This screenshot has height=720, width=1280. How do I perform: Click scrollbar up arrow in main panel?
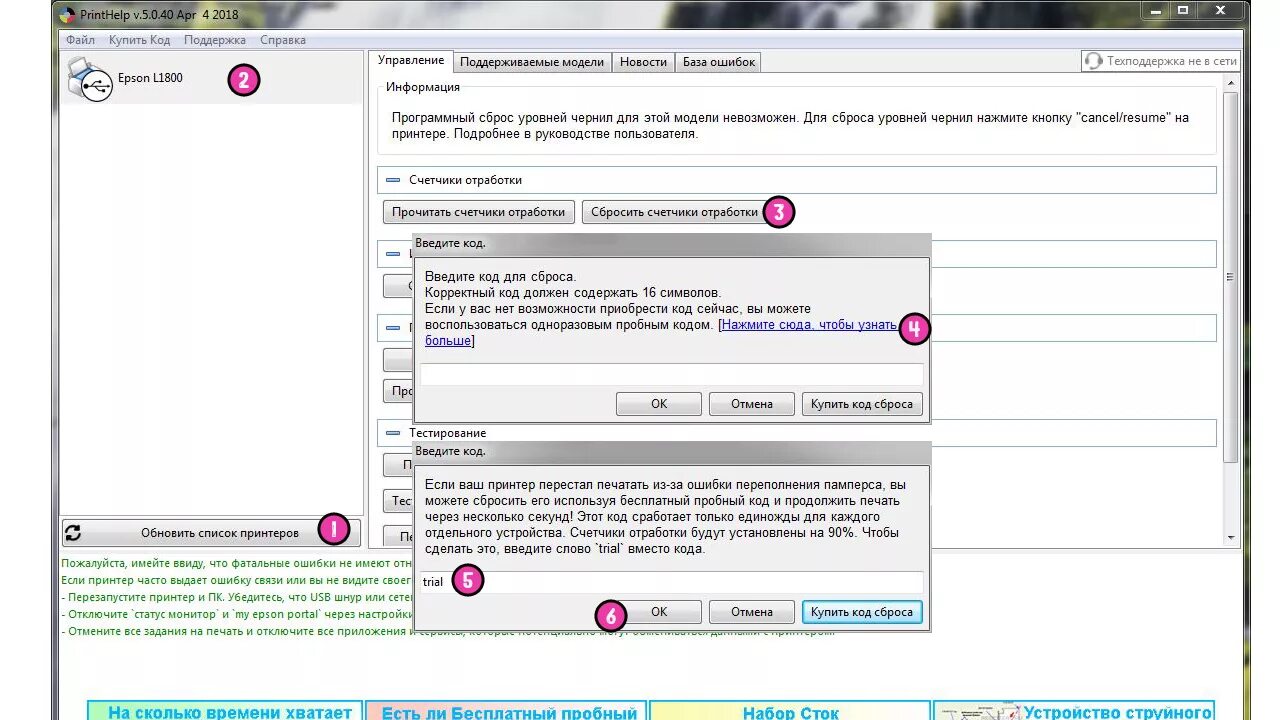pyautogui.click(x=1231, y=84)
